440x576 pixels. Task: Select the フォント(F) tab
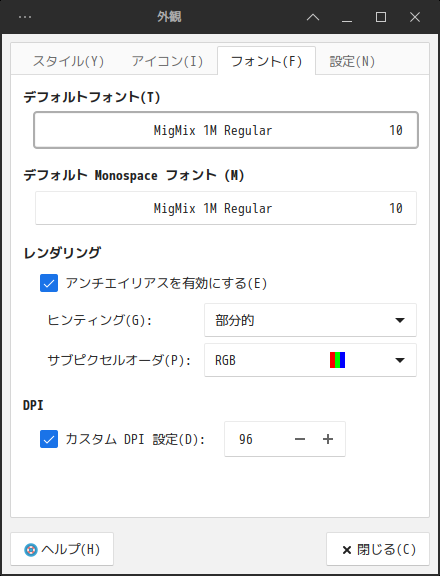267,61
